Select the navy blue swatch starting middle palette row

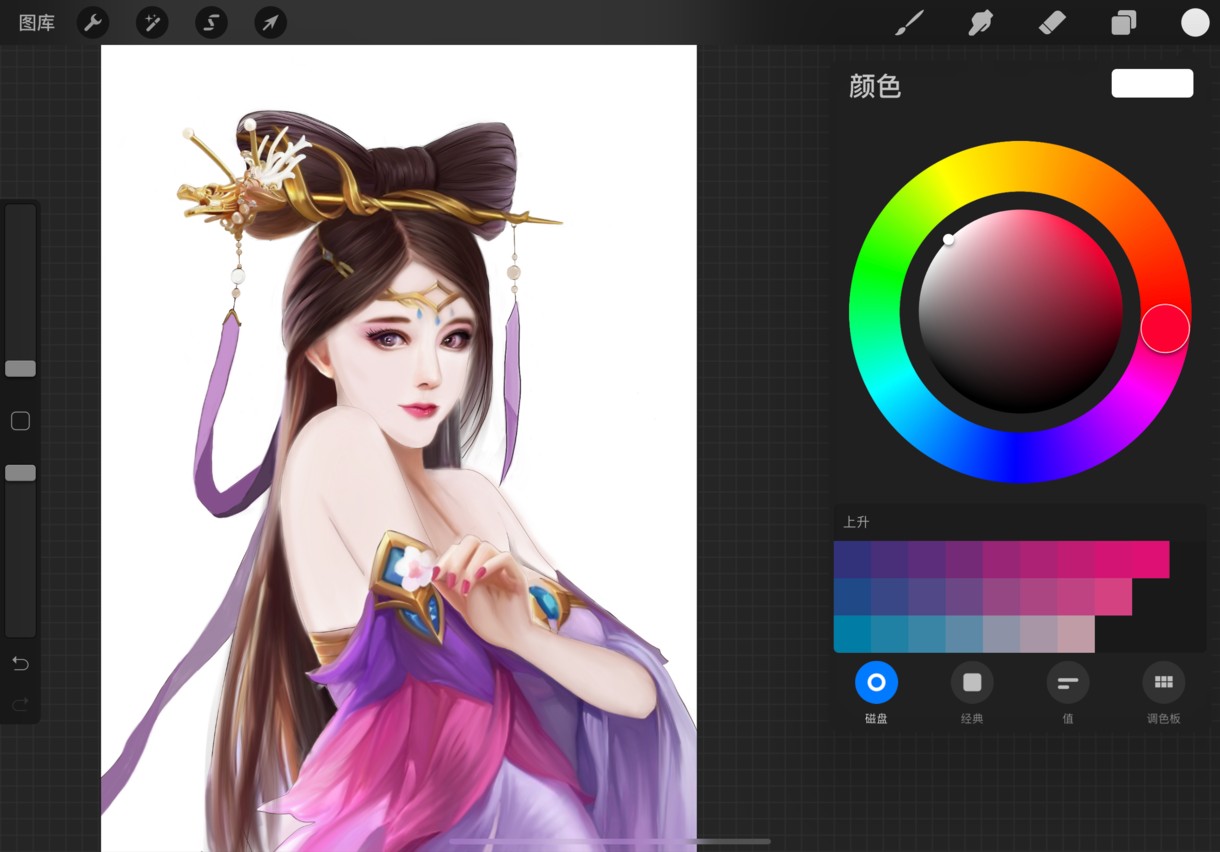tap(852, 597)
